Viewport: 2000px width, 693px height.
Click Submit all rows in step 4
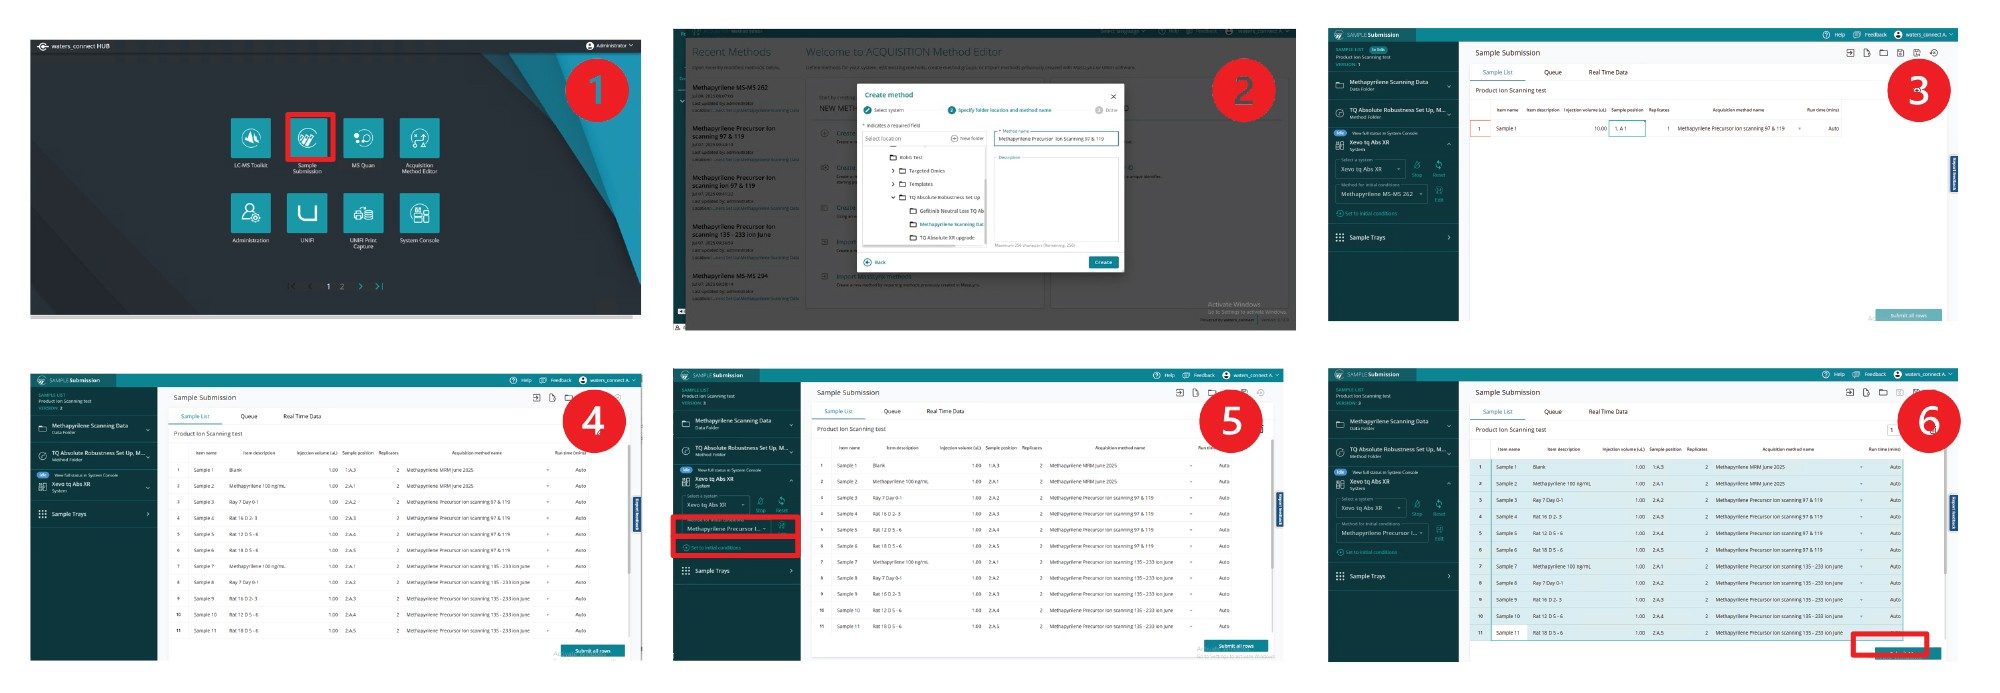593,651
